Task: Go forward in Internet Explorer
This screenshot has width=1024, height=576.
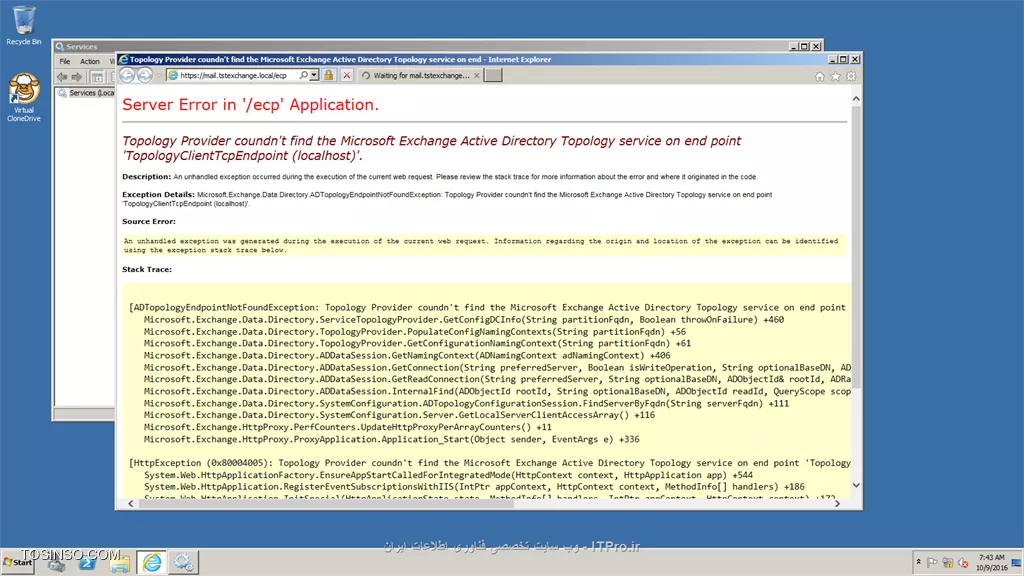Action: point(144,76)
